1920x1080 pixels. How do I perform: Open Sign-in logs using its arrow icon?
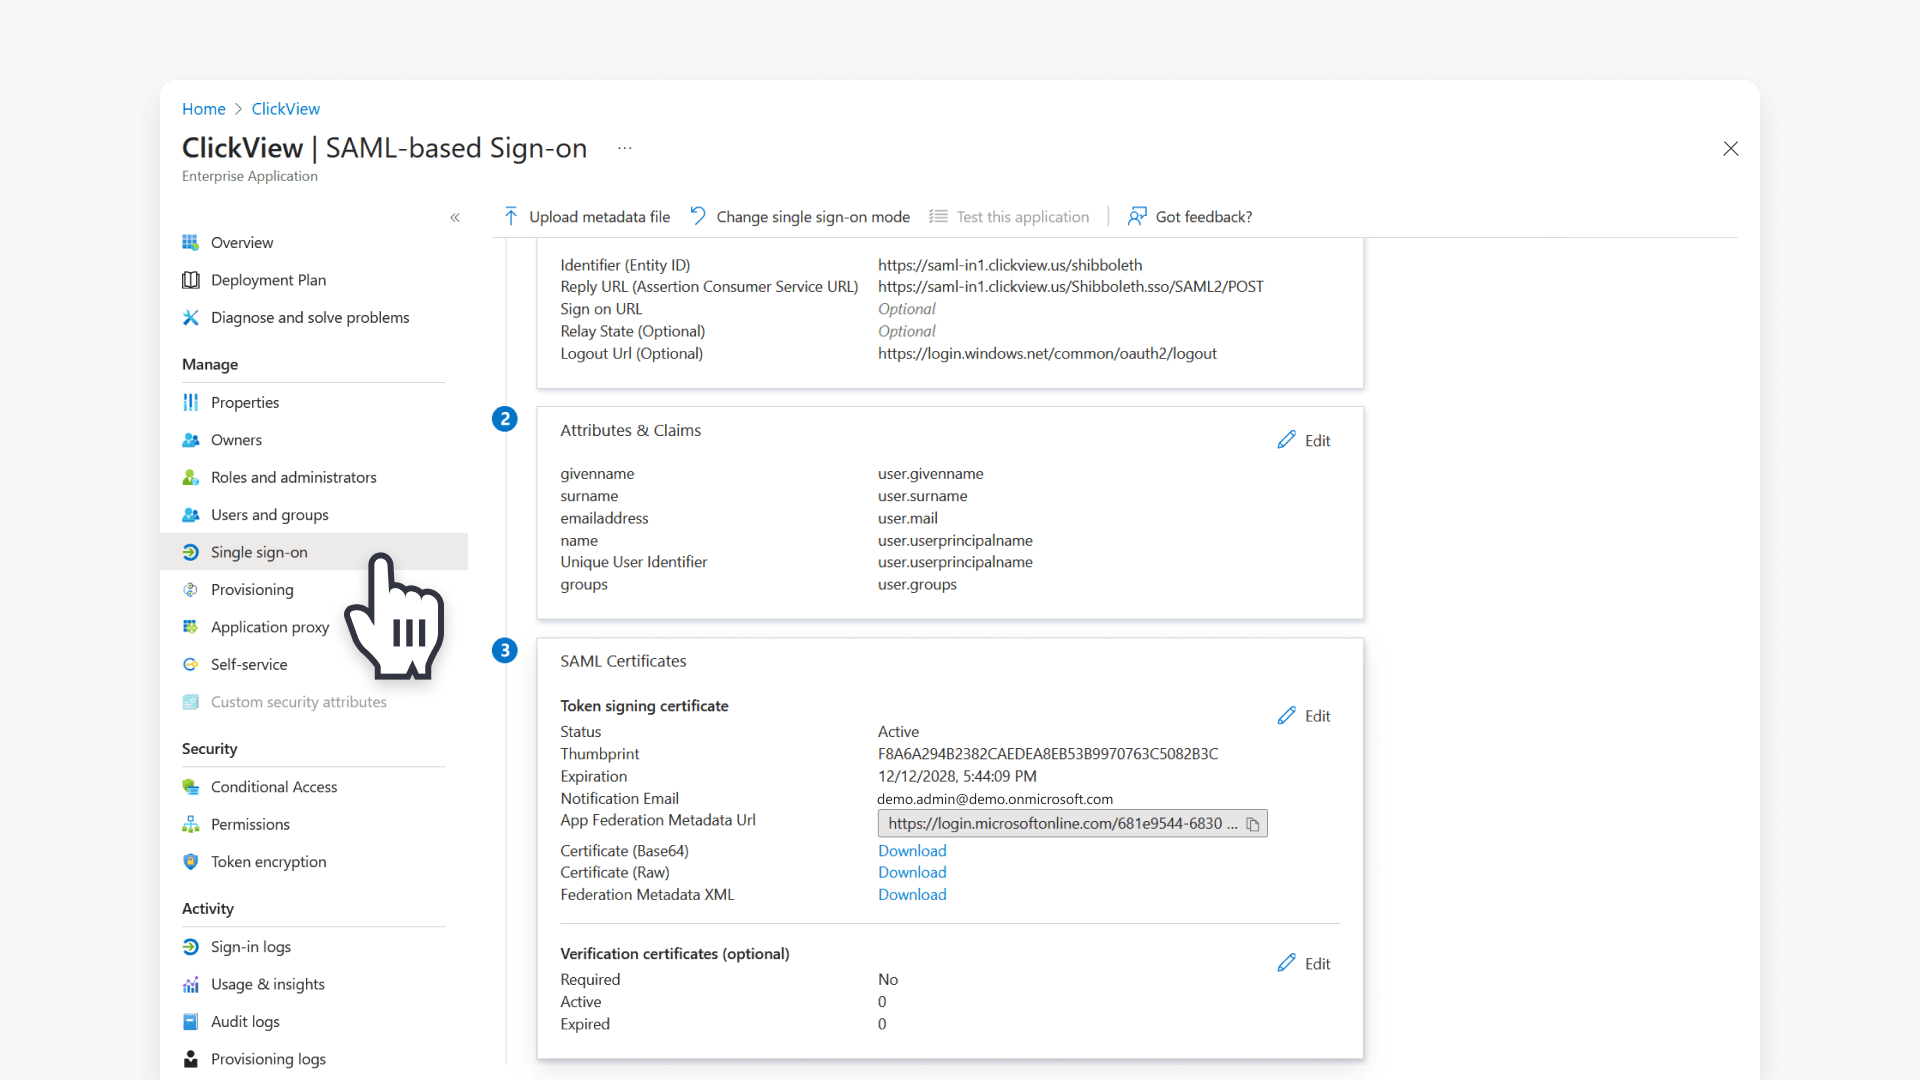(x=190, y=947)
